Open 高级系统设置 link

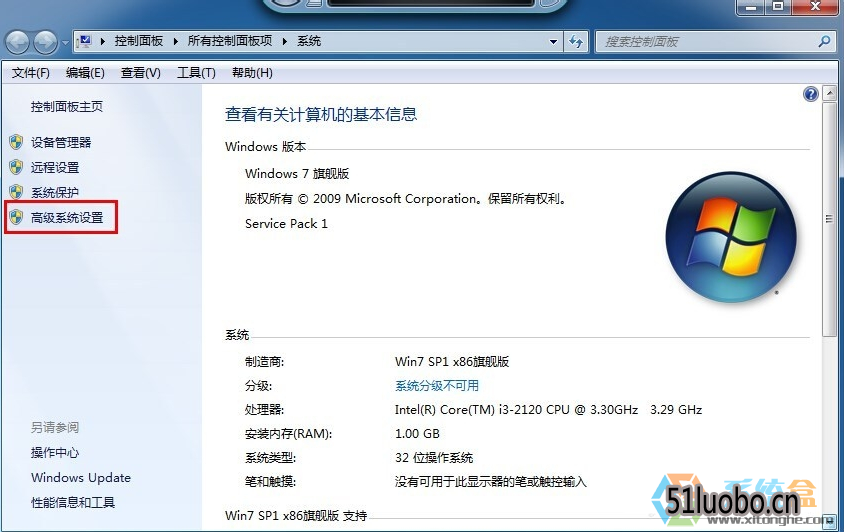67,218
